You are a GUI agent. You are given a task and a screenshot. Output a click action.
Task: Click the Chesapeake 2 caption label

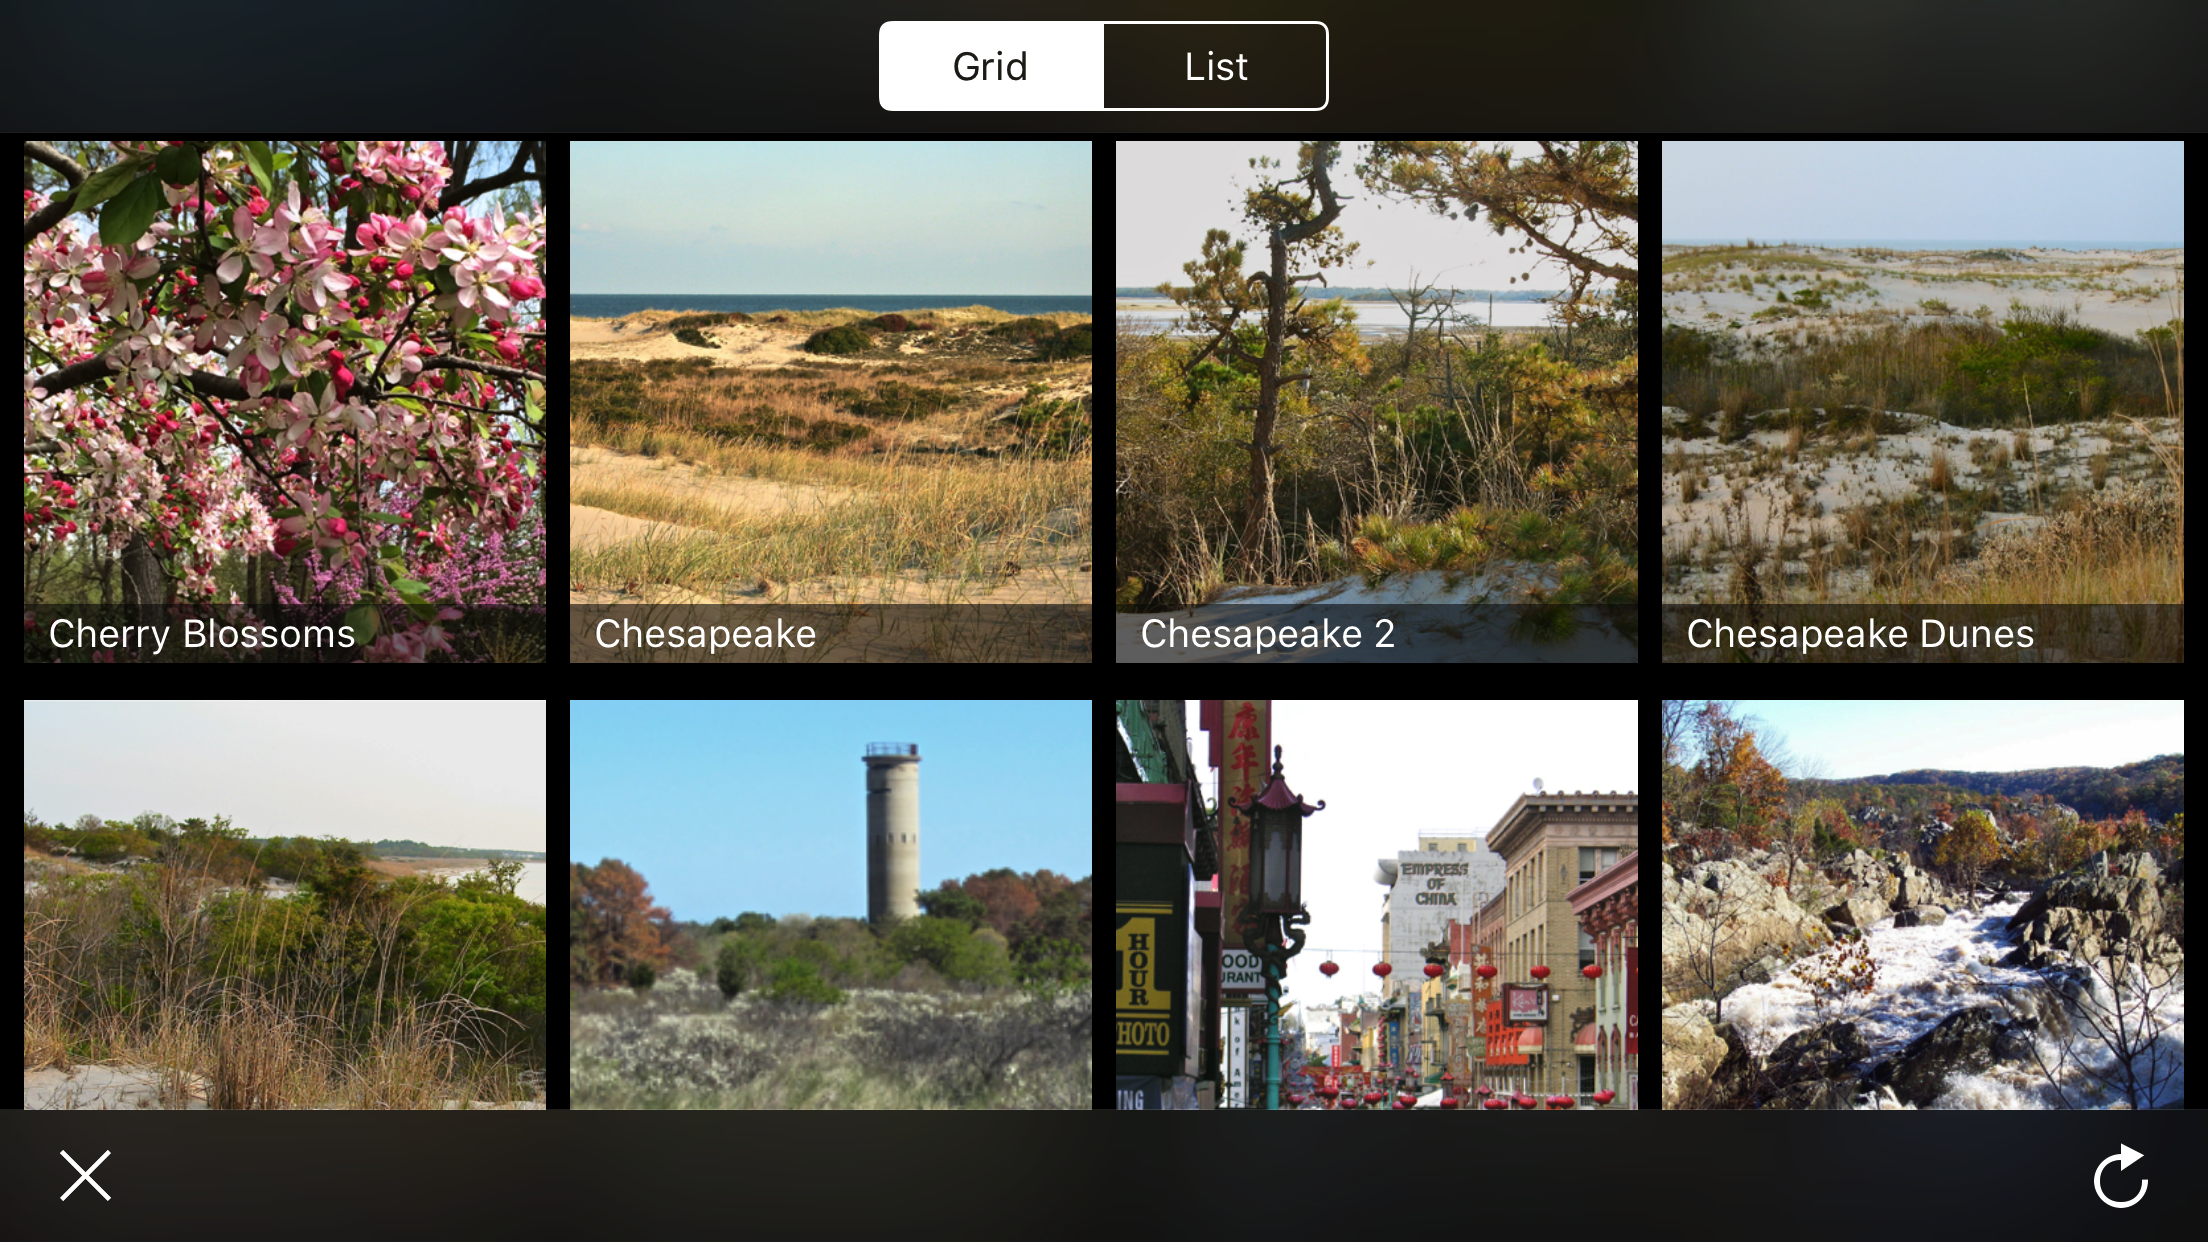point(1267,634)
